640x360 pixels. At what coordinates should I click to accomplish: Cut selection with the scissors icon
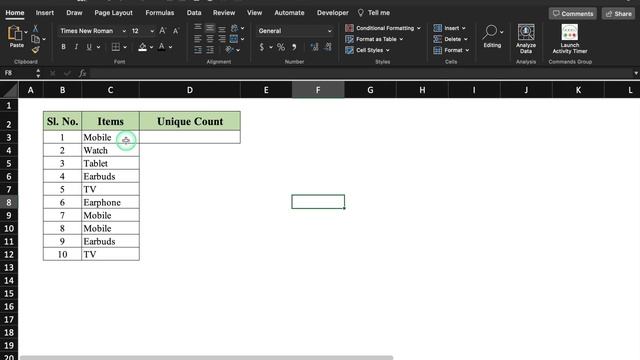[36, 28]
